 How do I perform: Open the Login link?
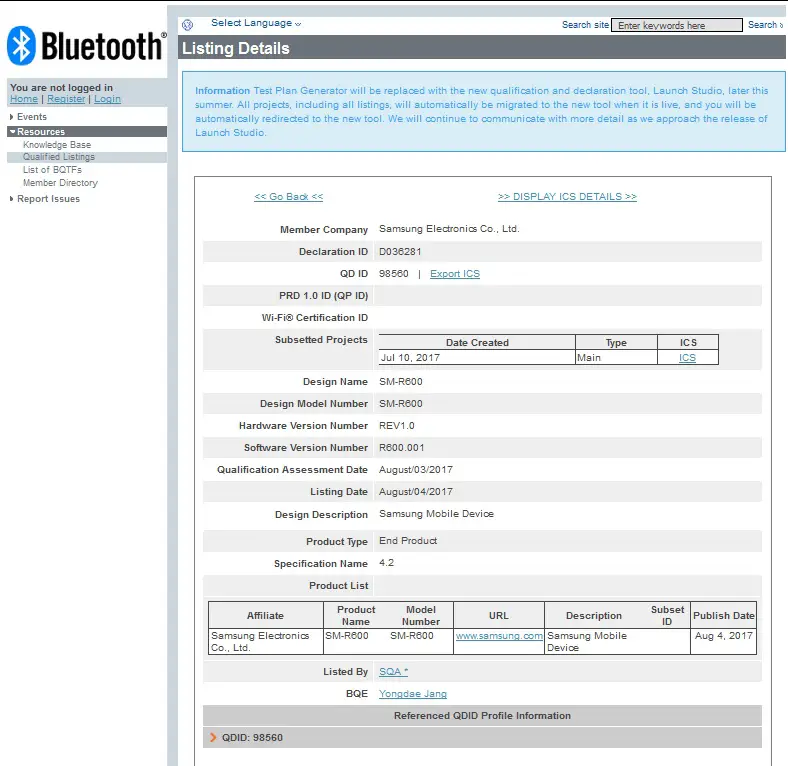(107, 99)
